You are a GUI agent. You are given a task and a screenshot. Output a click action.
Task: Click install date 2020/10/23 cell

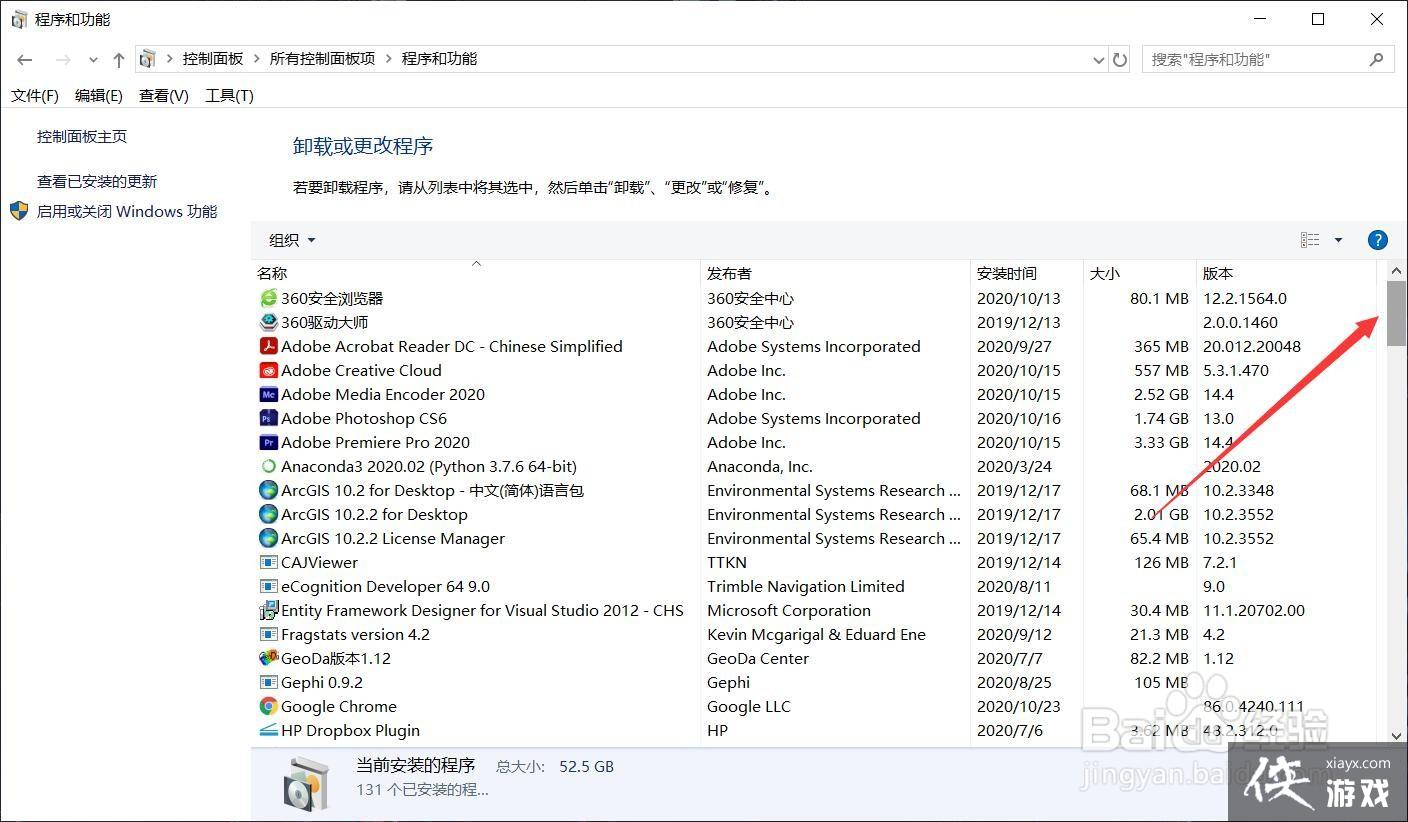pos(1018,706)
